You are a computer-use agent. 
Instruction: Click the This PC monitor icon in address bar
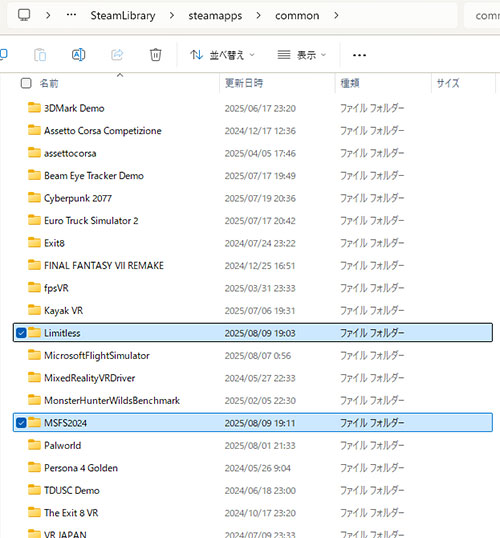tap(24, 15)
